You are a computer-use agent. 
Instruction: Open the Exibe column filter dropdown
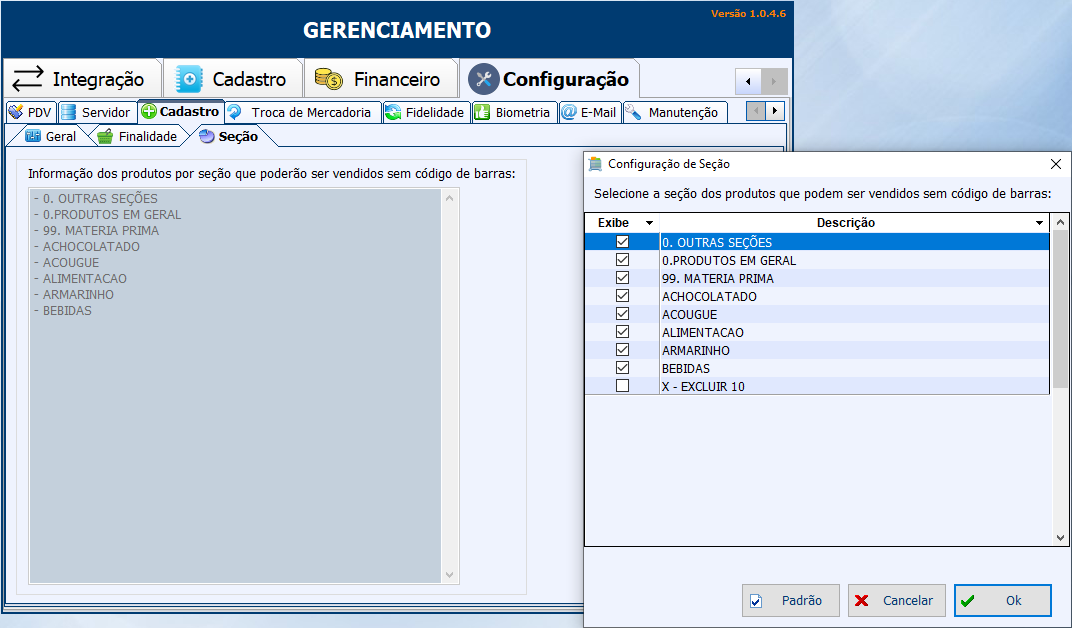click(x=649, y=223)
